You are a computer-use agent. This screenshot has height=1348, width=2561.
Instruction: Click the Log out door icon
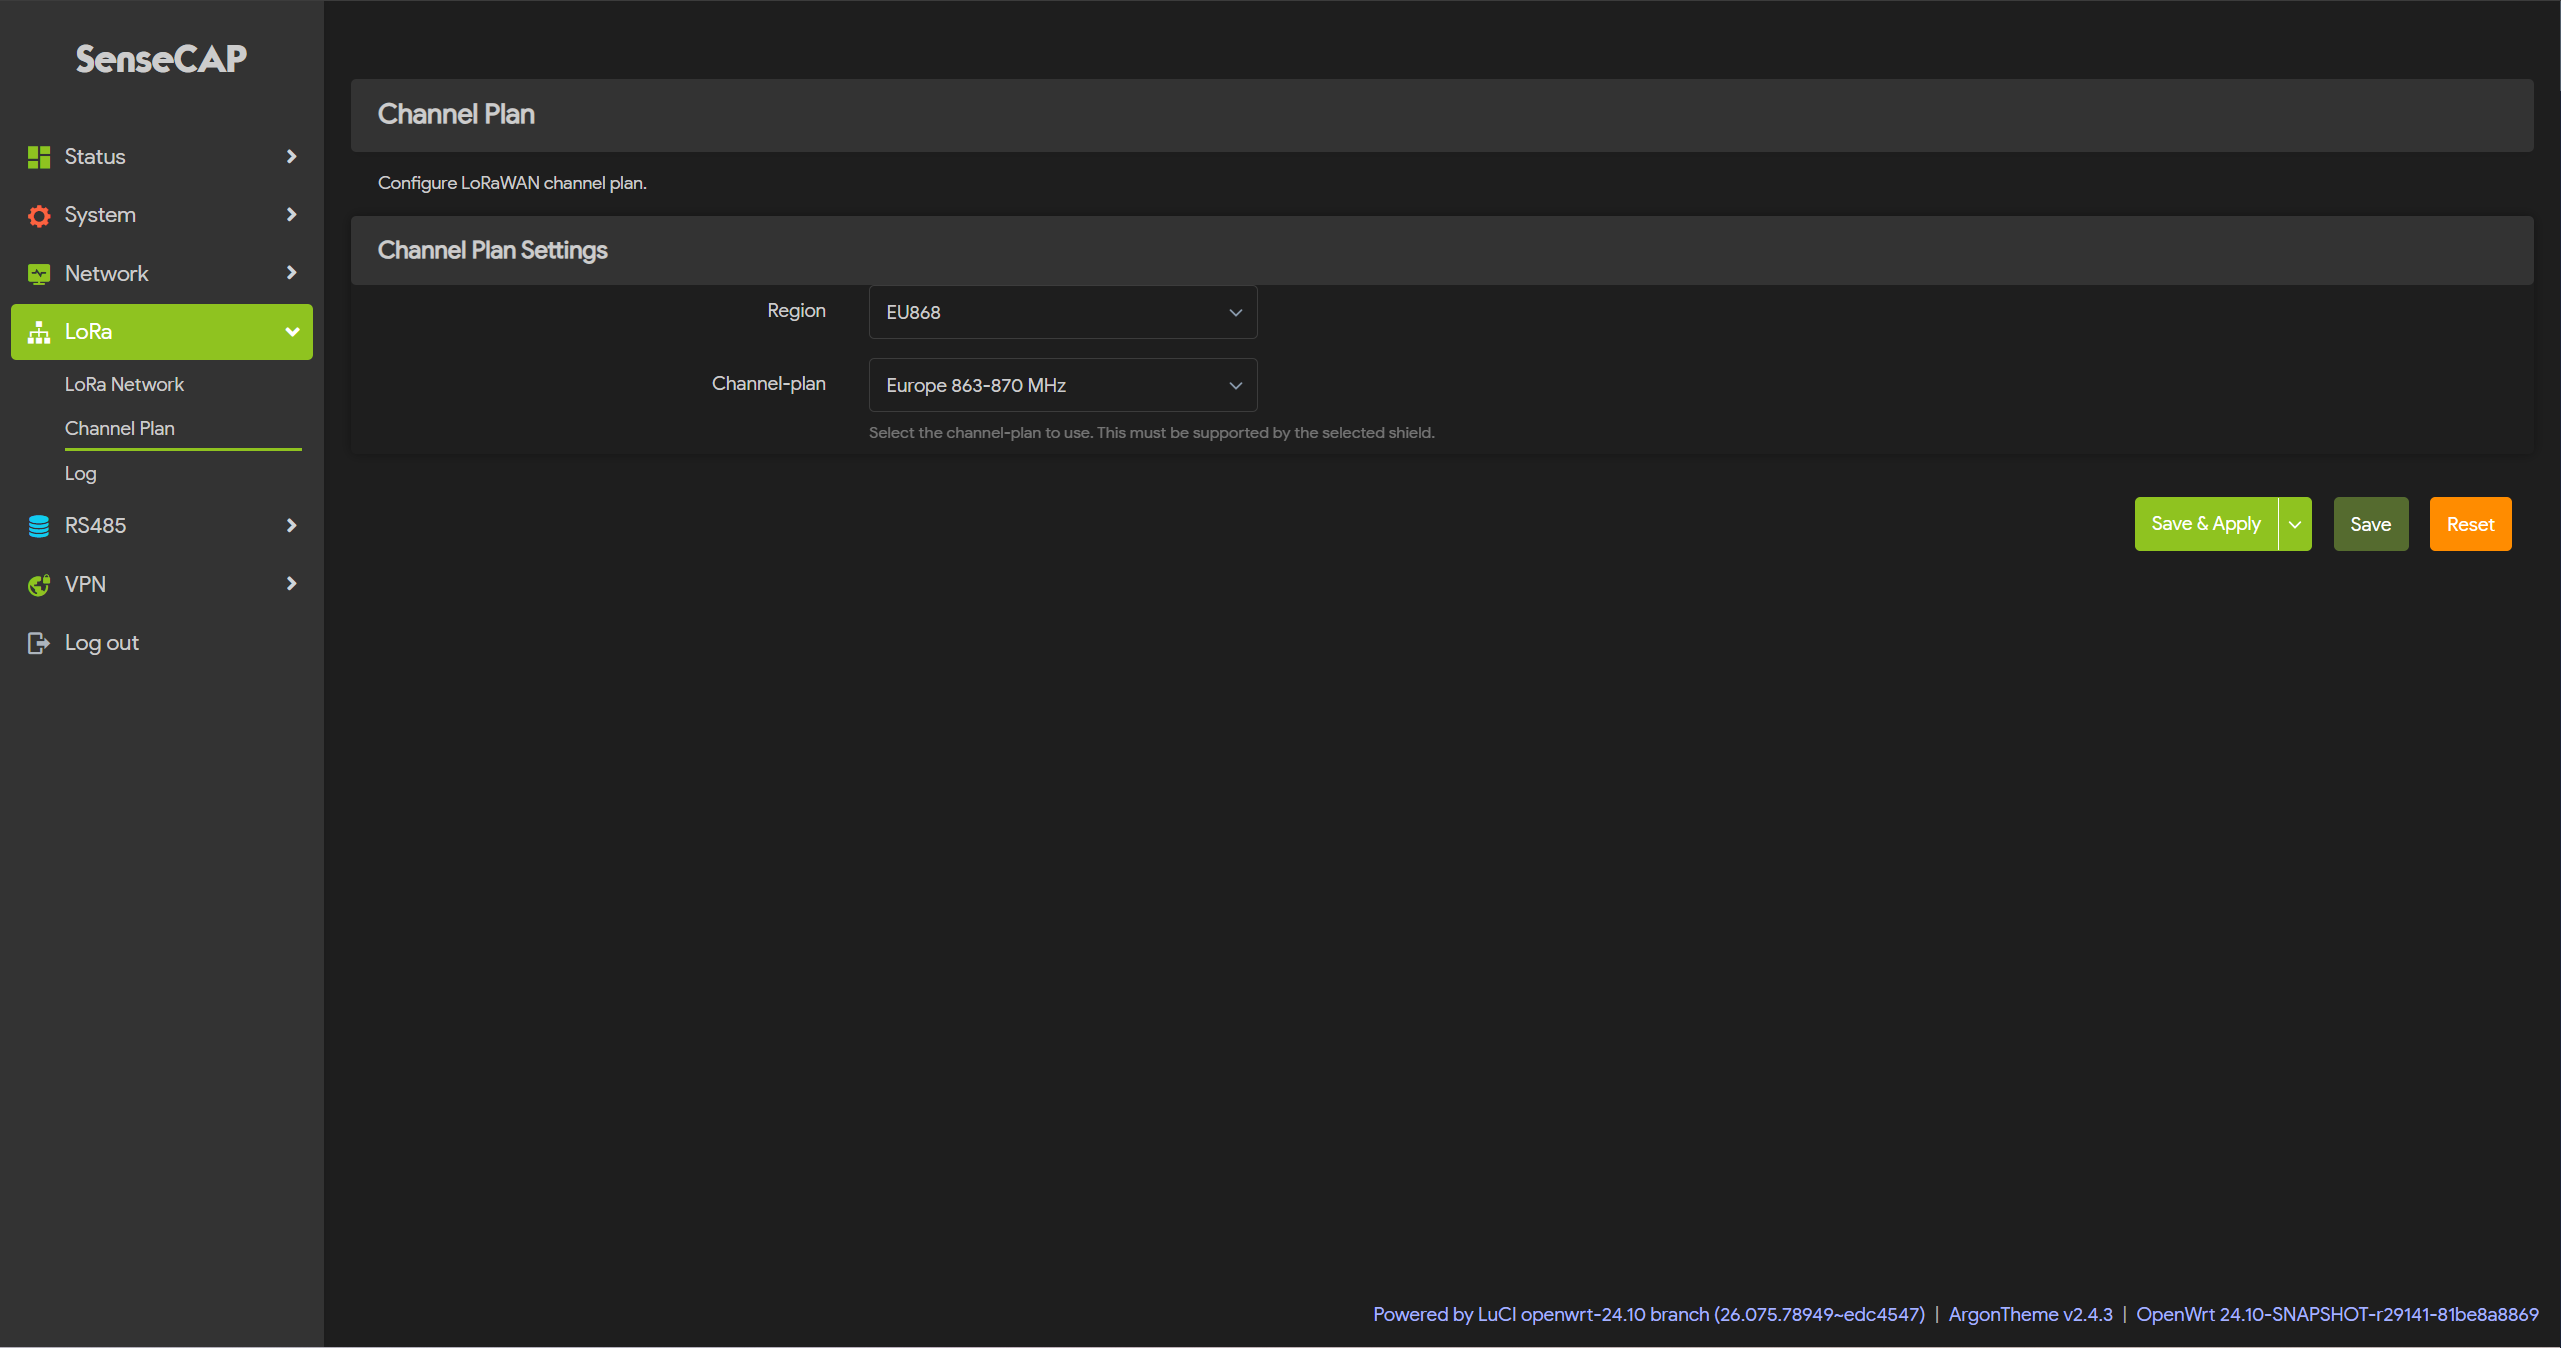point(39,643)
